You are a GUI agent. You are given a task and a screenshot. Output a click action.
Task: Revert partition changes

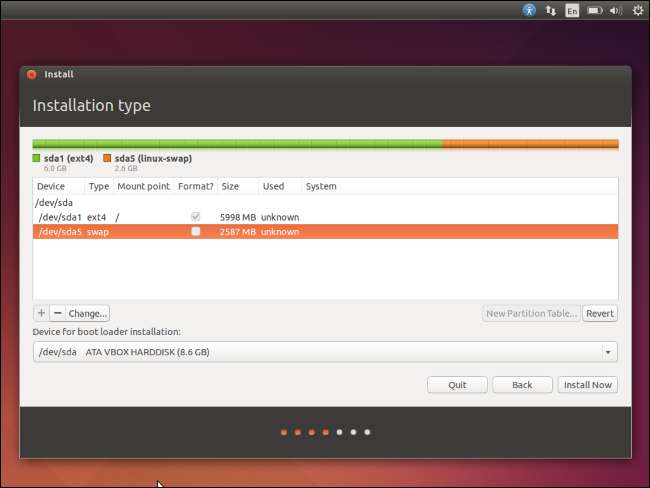(x=599, y=313)
